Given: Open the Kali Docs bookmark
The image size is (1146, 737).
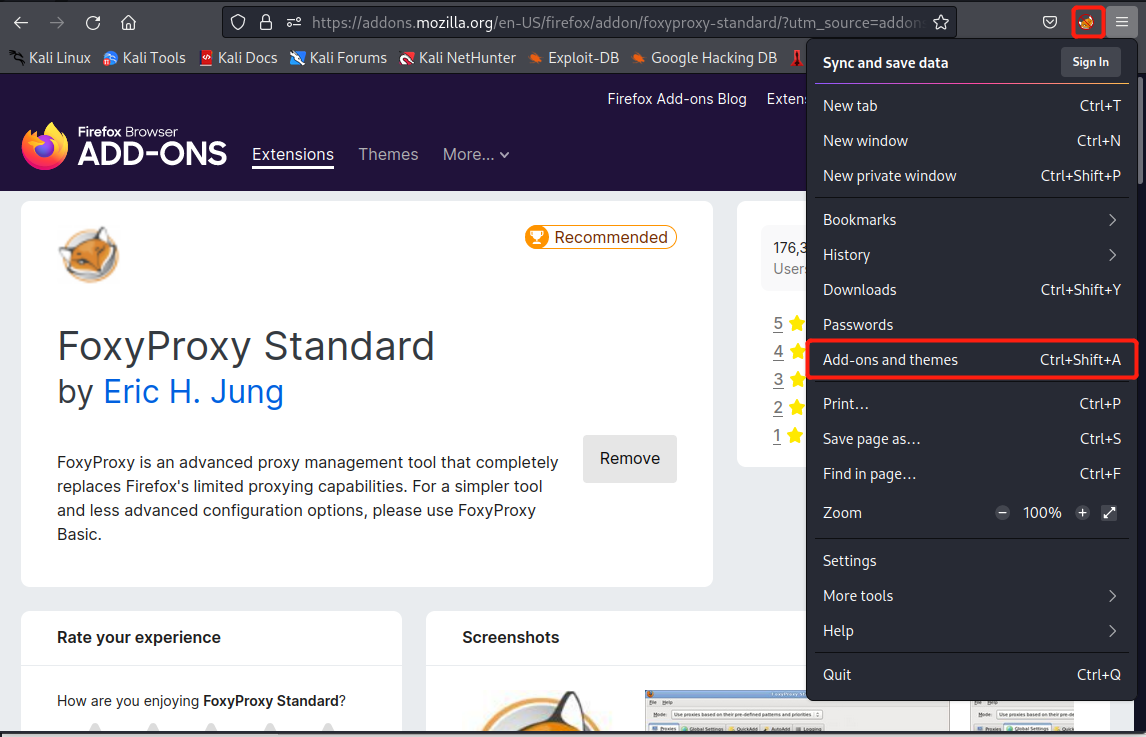Looking at the screenshot, I should click(238, 58).
